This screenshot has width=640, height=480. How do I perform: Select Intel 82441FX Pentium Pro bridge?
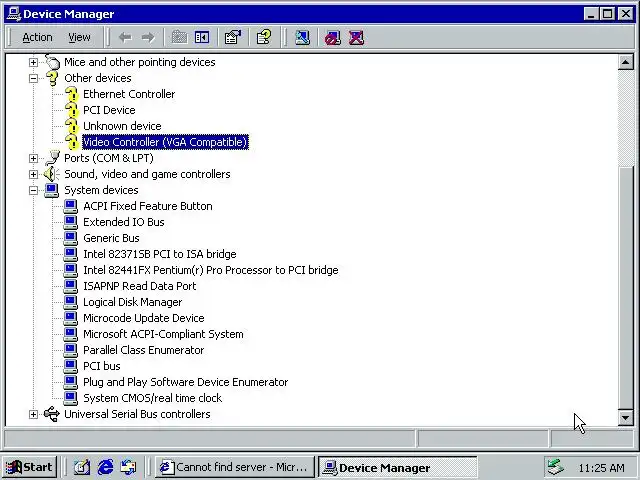(211, 270)
